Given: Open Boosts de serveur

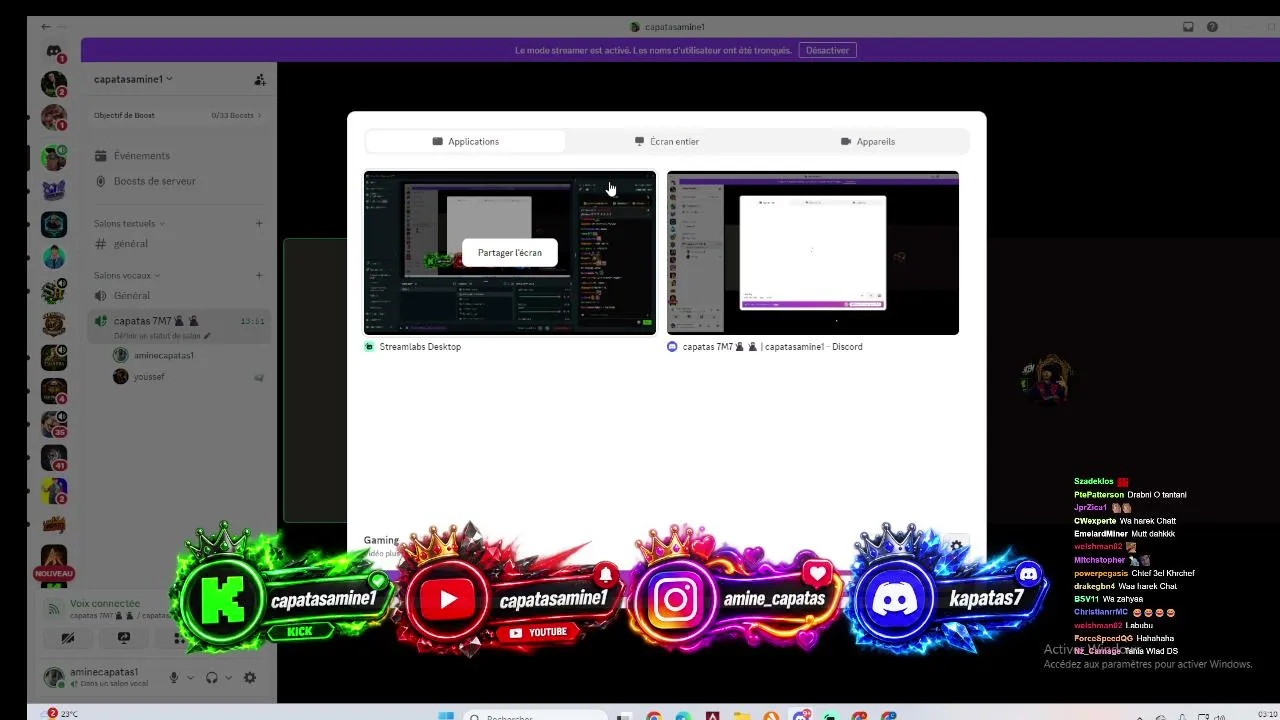Looking at the screenshot, I should [178, 181].
